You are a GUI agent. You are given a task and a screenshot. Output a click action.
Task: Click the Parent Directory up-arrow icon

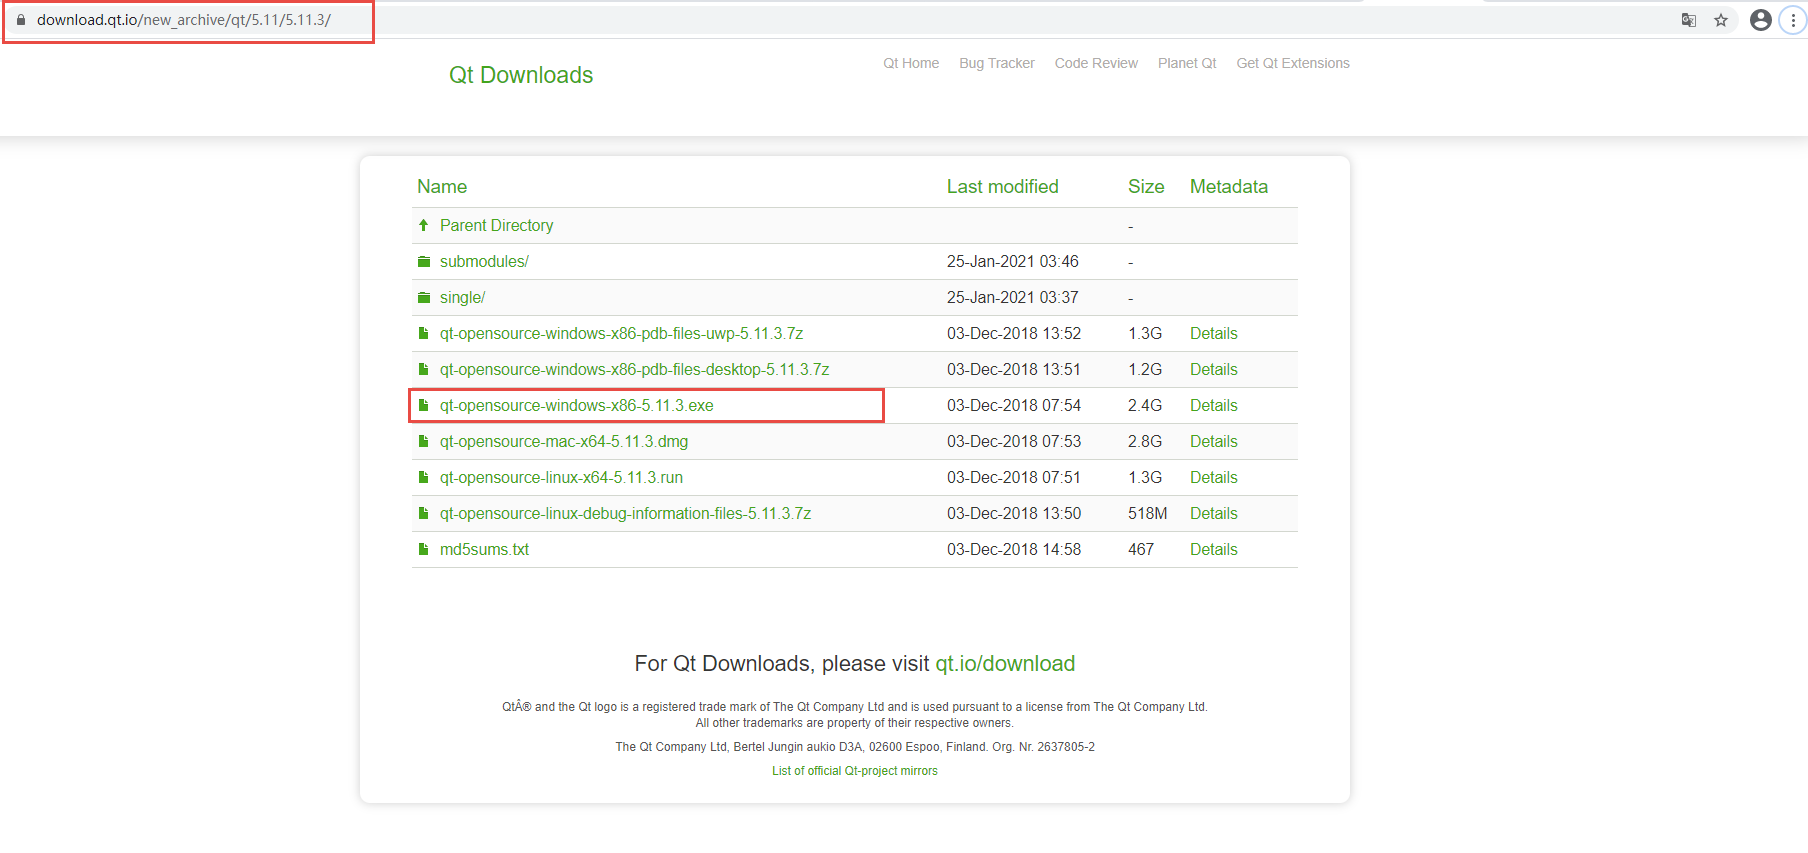pyautogui.click(x=424, y=226)
